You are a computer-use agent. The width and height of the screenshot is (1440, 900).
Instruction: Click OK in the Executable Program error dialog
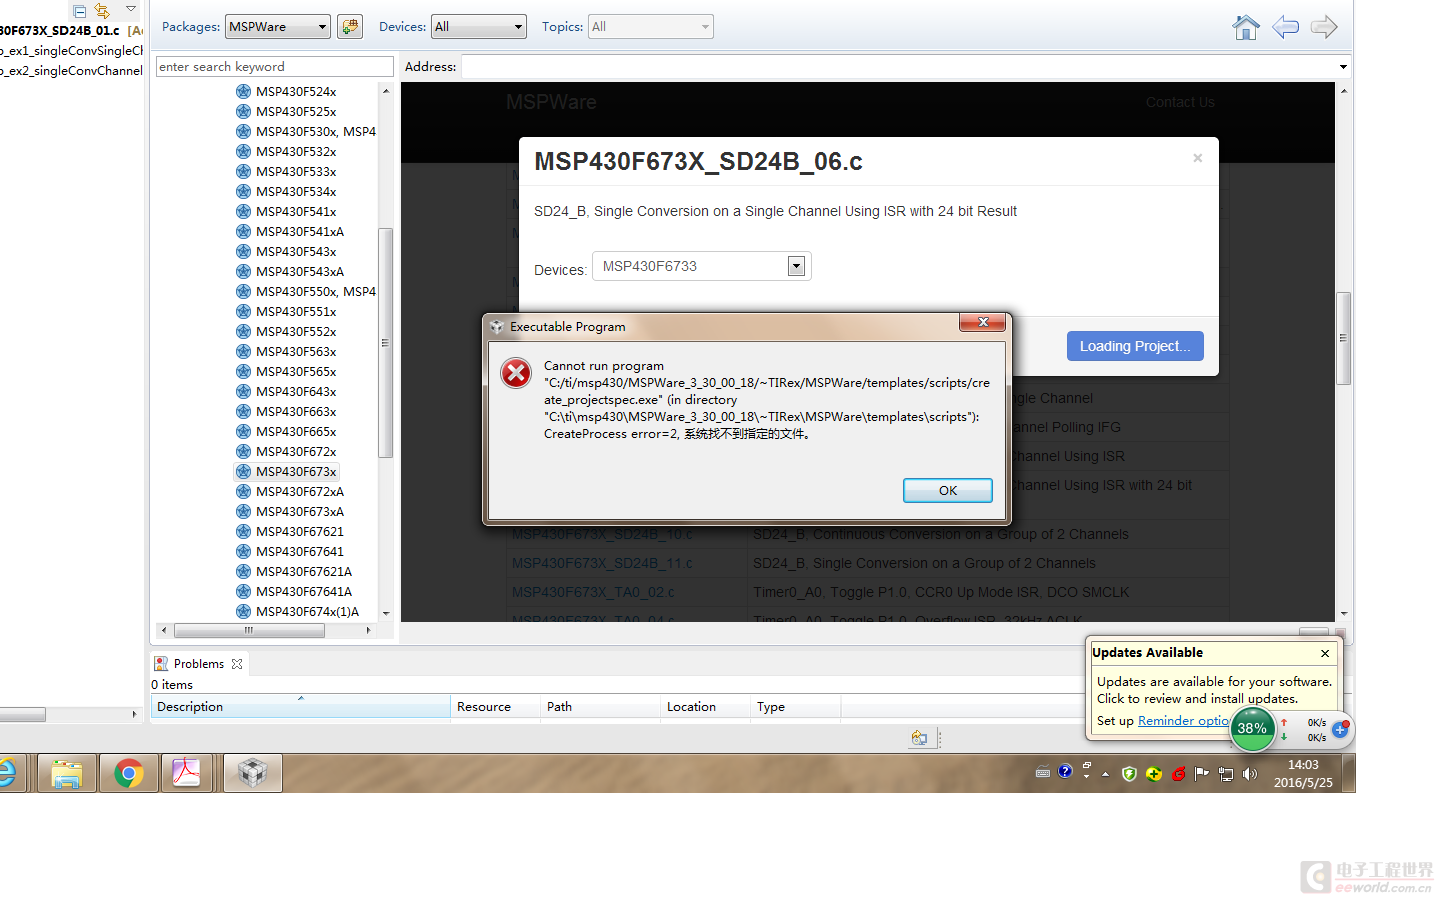pos(947,490)
